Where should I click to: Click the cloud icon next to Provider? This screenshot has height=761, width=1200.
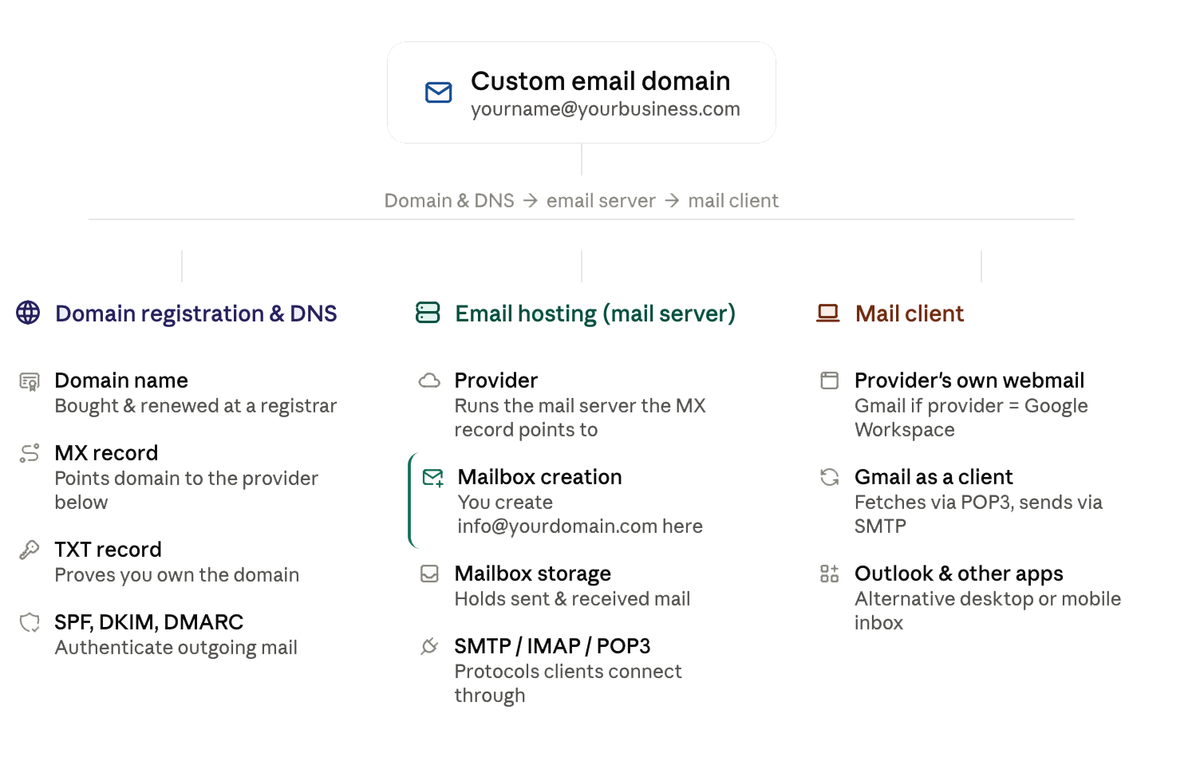pos(430,381)
